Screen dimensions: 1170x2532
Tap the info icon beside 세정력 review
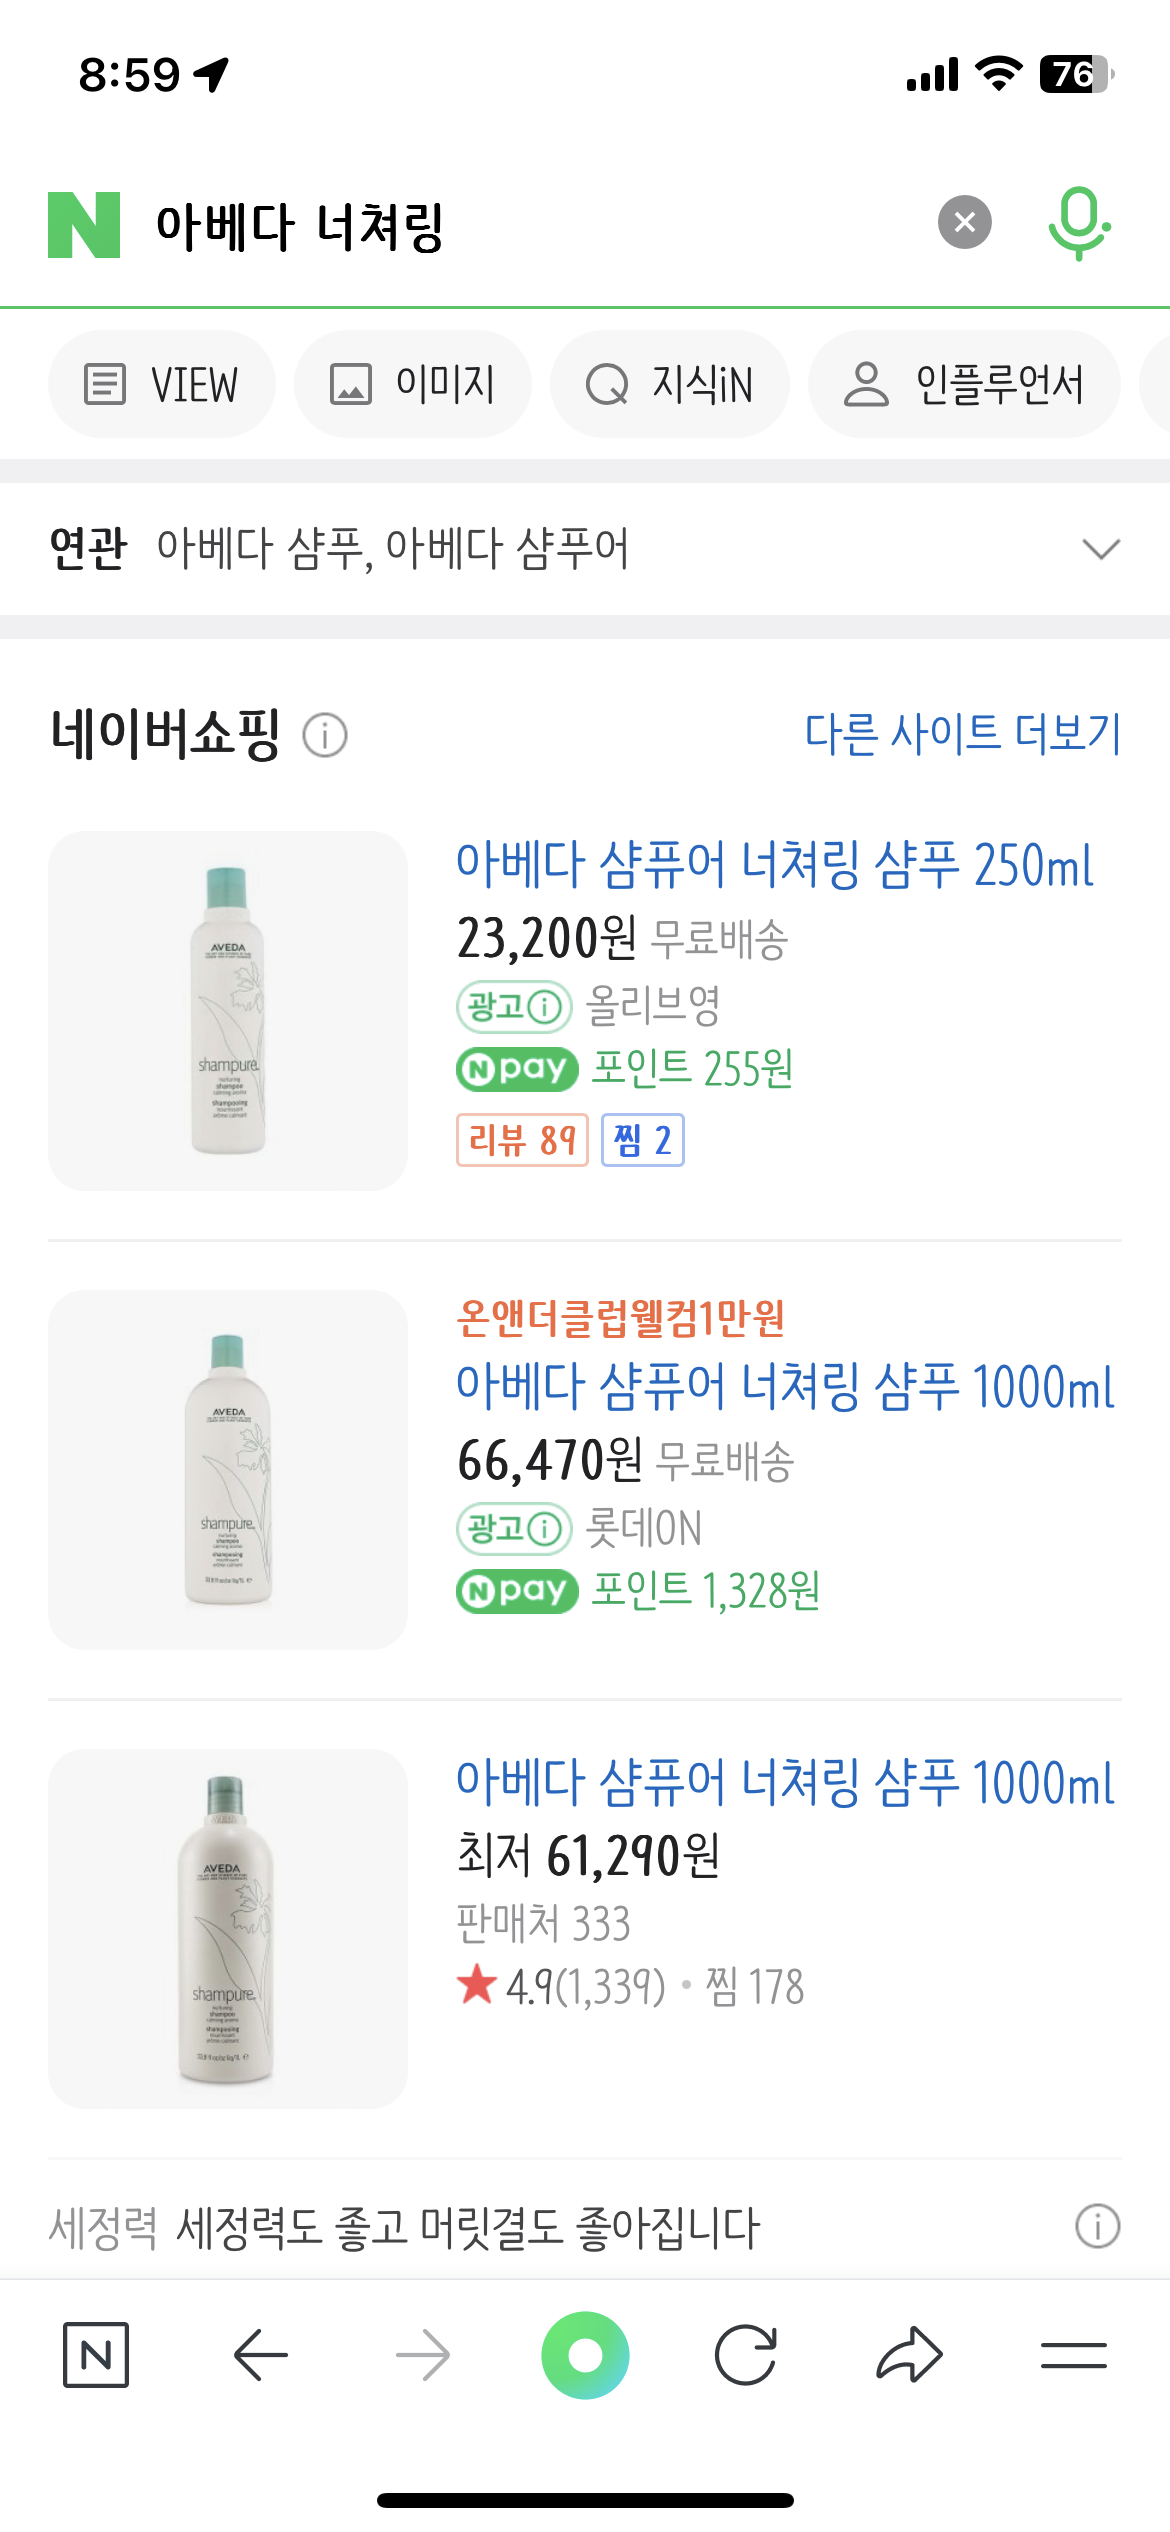pos(1097,2226)
